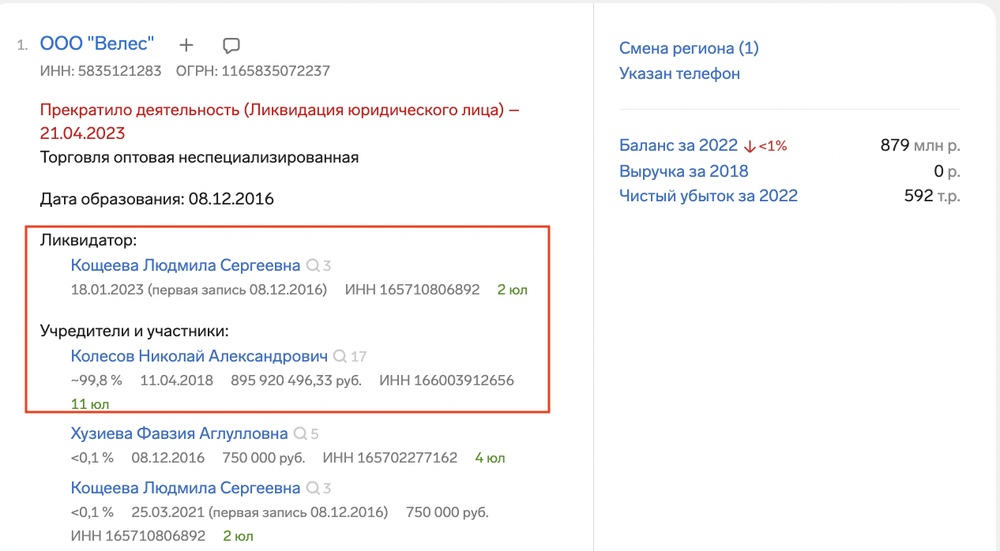
Task: Click the plus icon next to ООО "Велес"
Action: tap(186, 45)
